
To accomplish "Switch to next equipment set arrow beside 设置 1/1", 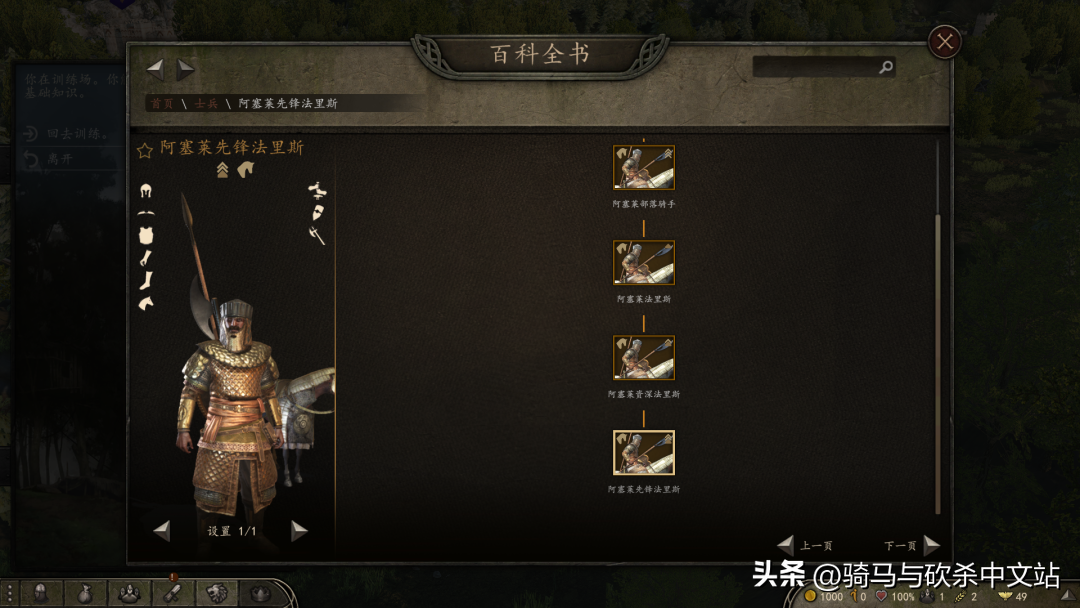I will (298, 531).
